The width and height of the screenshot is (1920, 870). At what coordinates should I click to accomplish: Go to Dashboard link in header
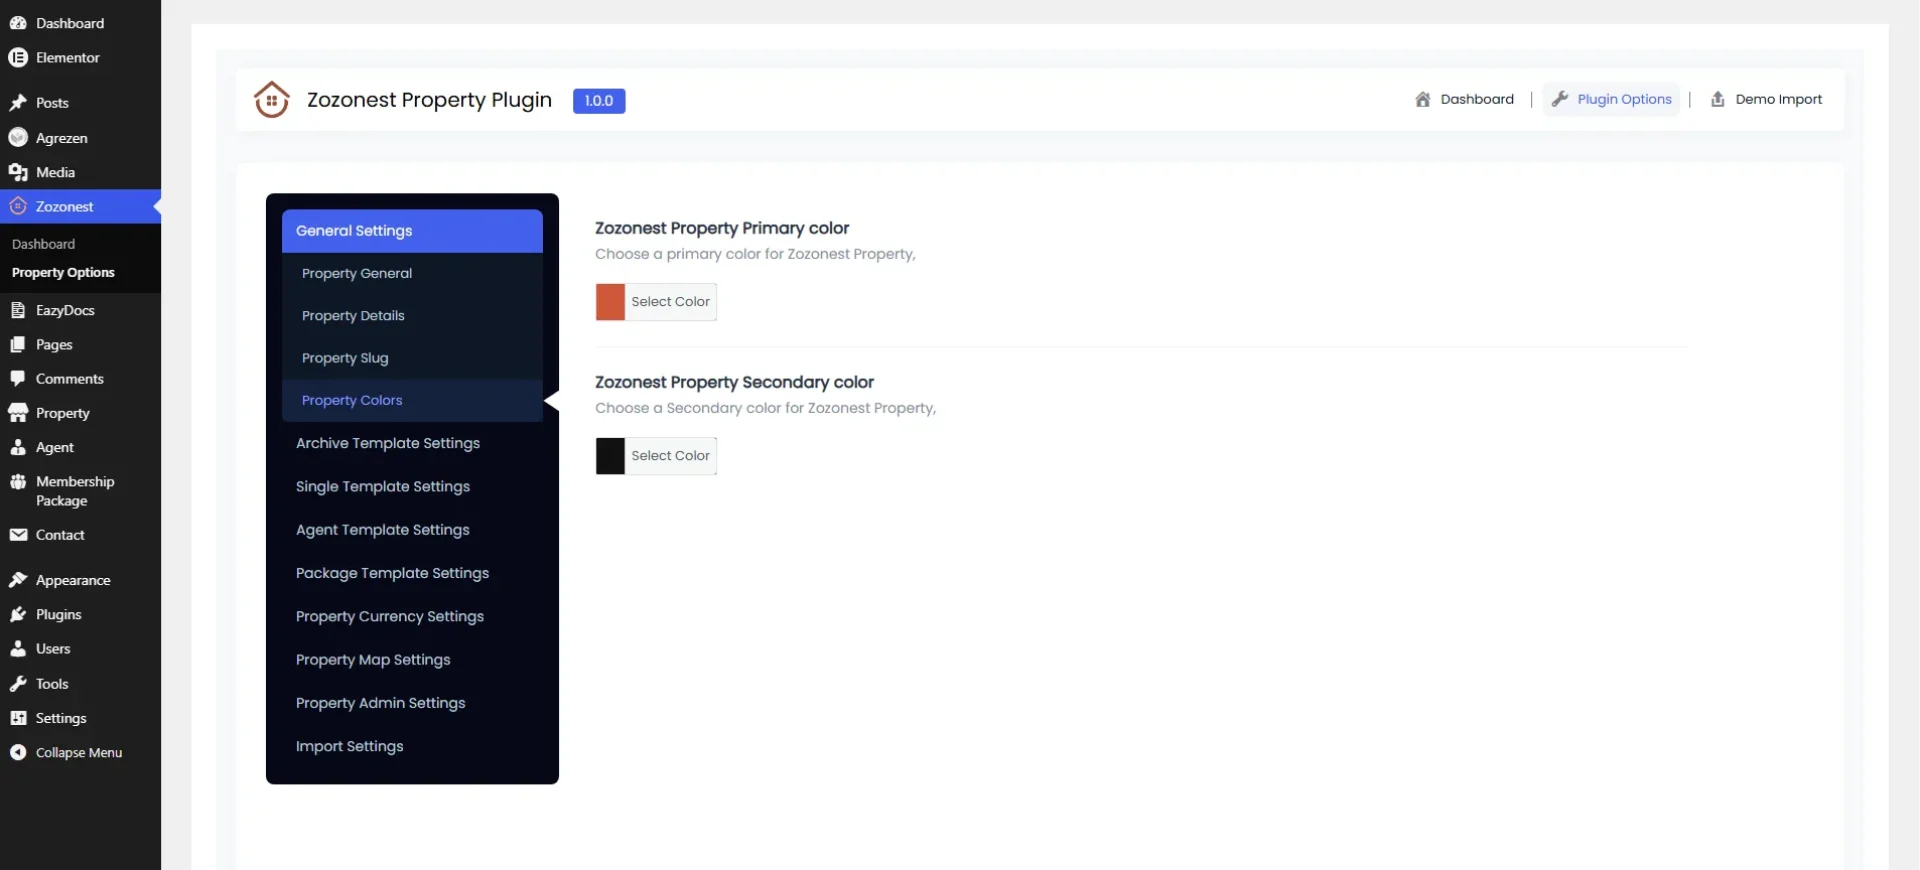click(1464, 99)
